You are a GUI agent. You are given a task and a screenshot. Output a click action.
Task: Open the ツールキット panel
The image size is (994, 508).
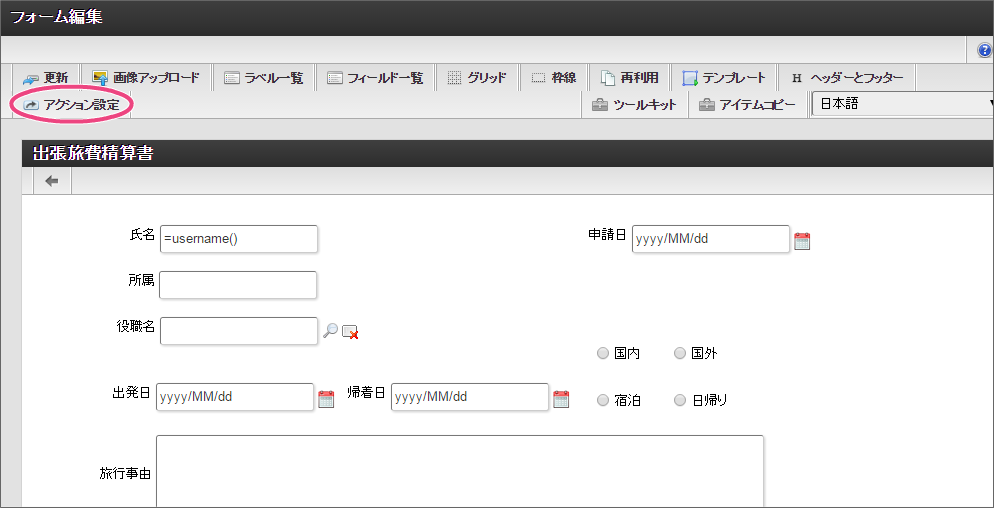634,105
